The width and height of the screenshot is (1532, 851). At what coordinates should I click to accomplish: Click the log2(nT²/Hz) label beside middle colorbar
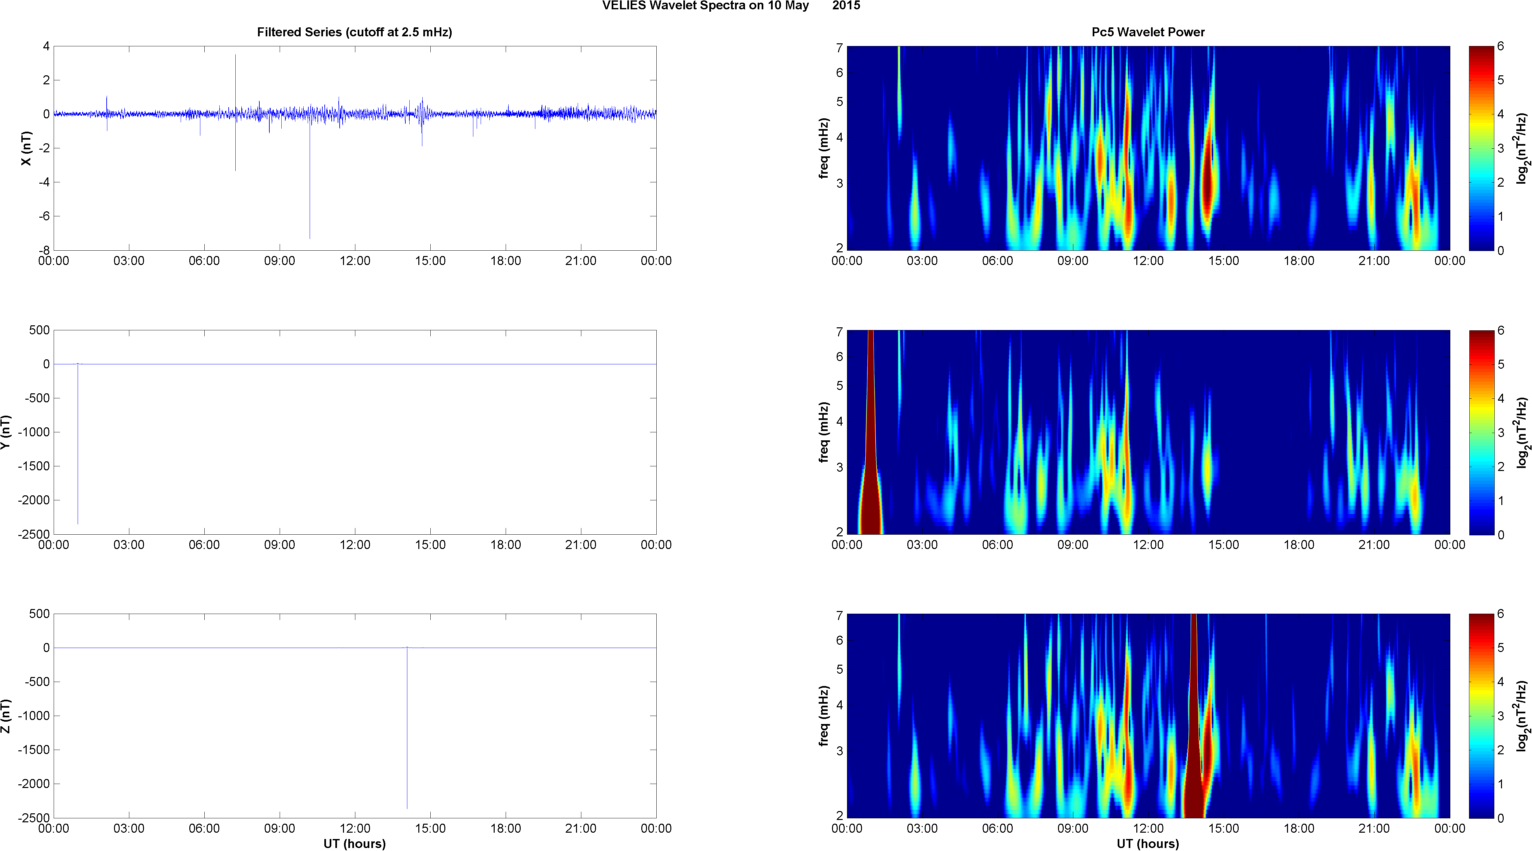point(1523,432)
